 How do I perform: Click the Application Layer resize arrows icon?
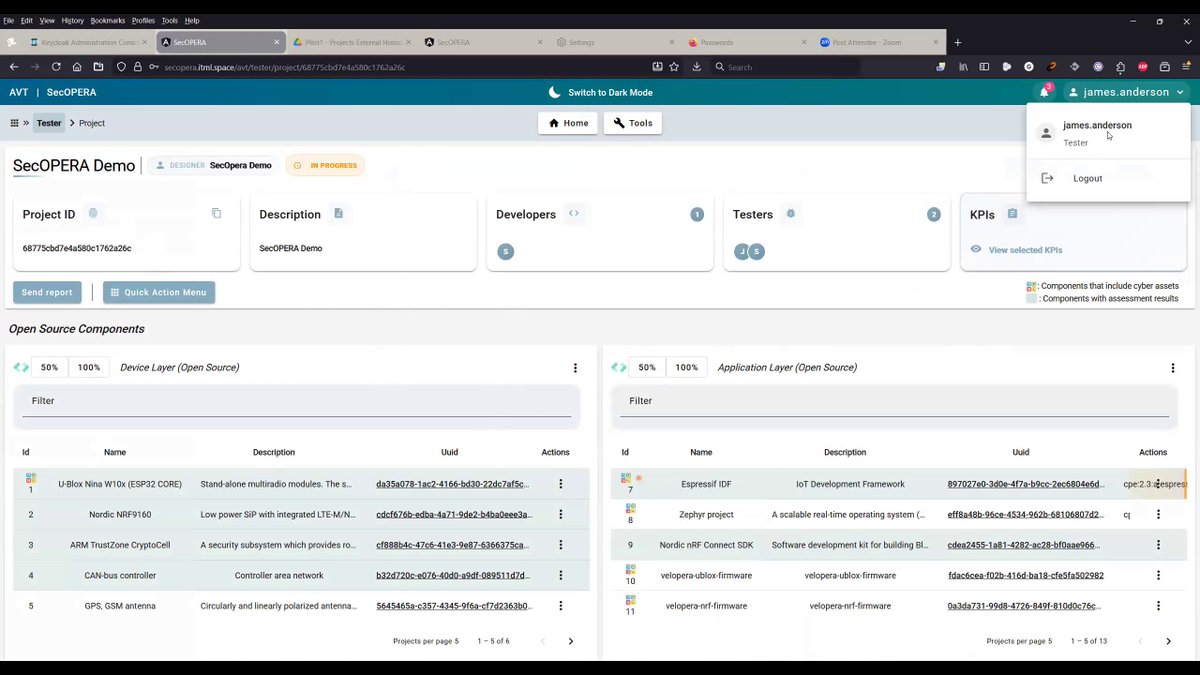(618, 367)
